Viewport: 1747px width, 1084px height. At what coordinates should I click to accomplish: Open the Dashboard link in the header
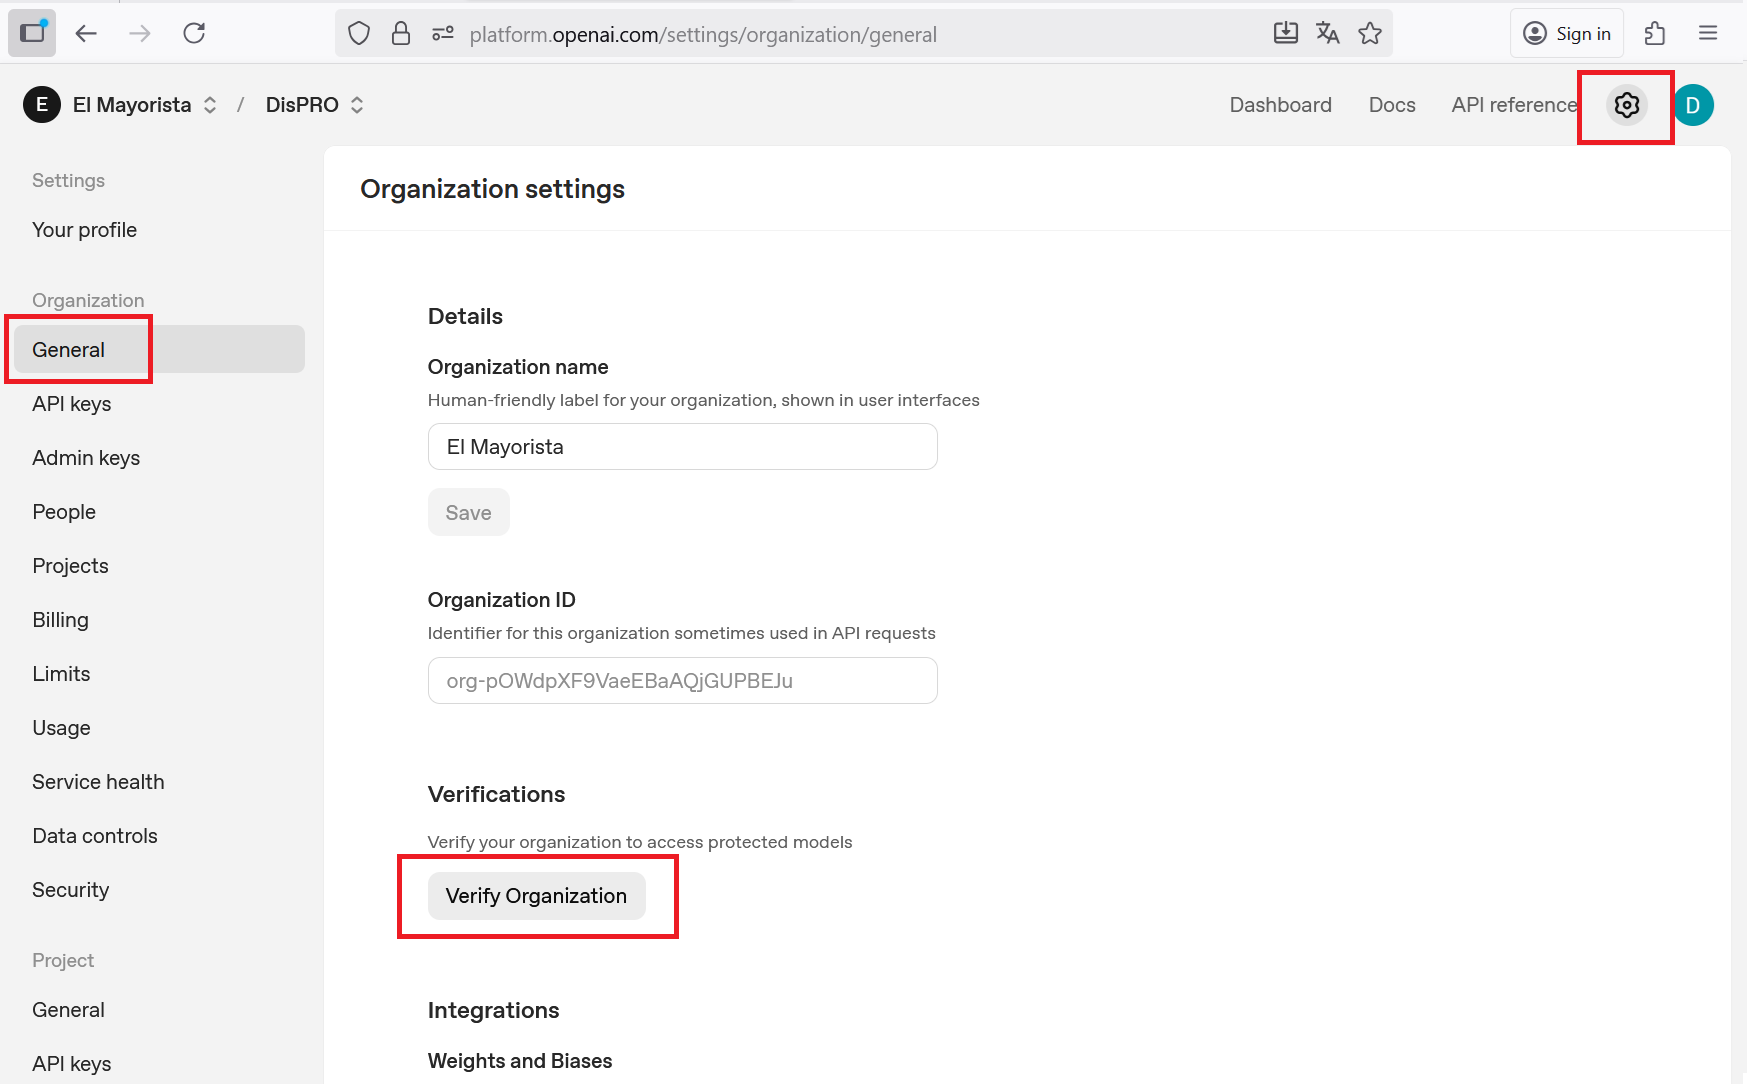(1280, 105)
